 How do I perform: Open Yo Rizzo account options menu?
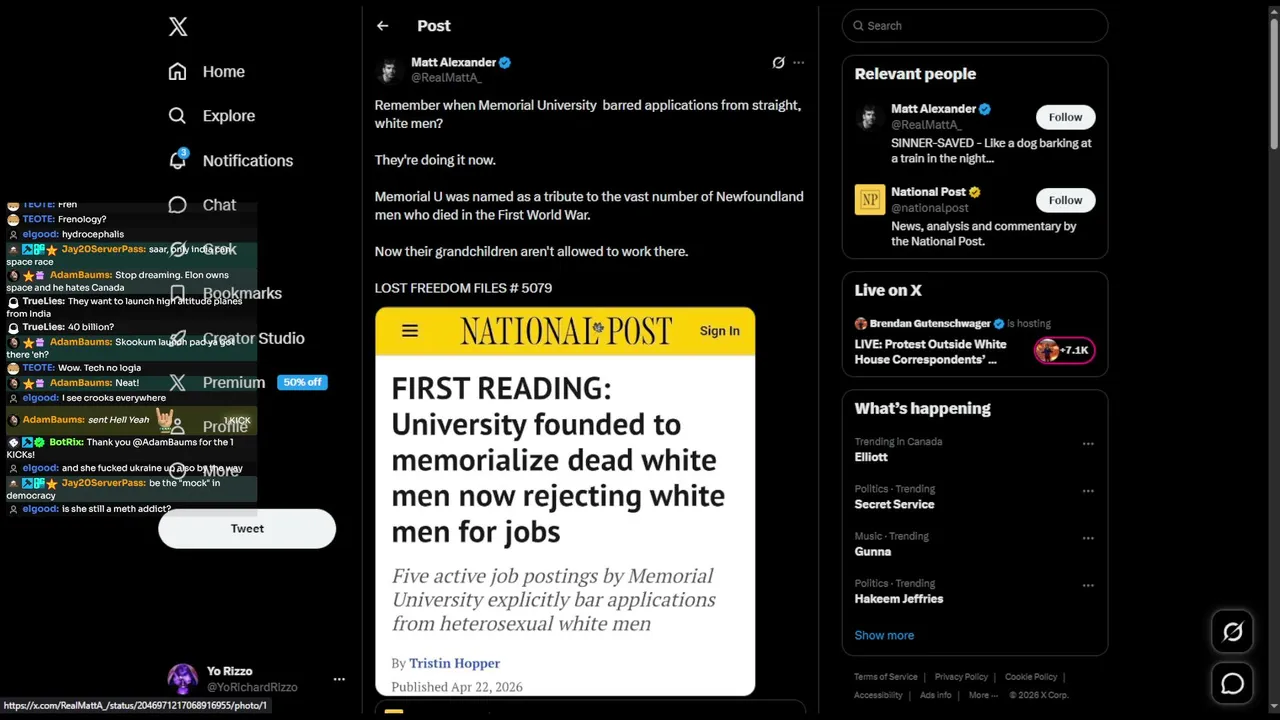pos(339,679)
